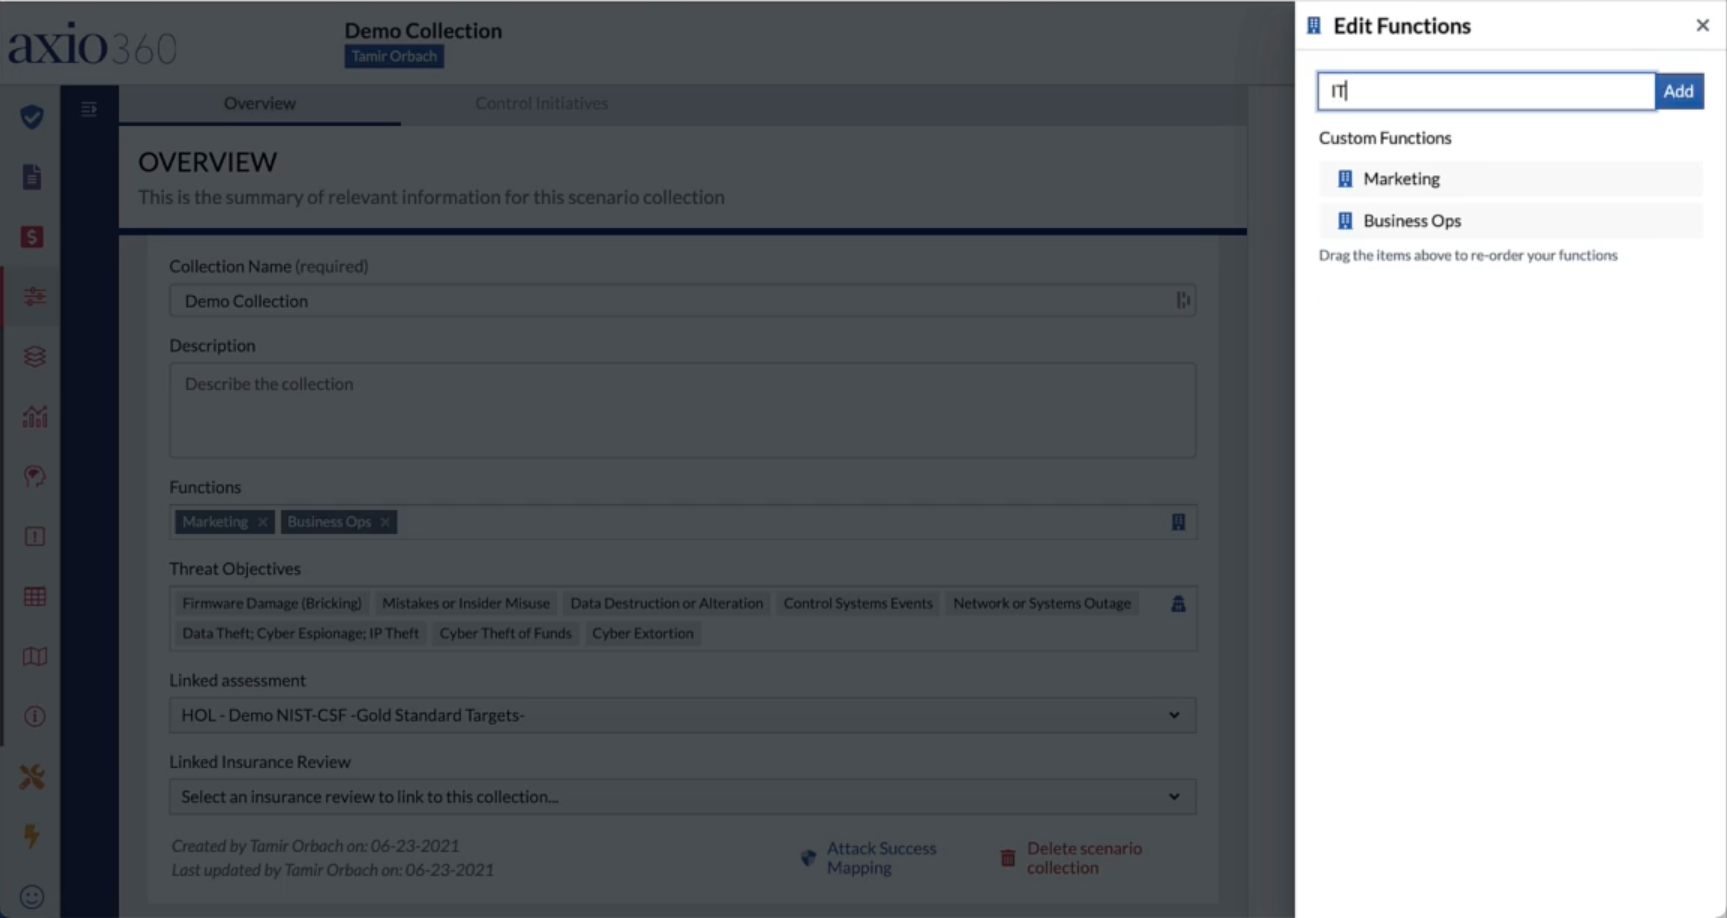Click the Cyber Extortion threat tag
This screenshot has height=918, width=1727.
tap(642, 633)
